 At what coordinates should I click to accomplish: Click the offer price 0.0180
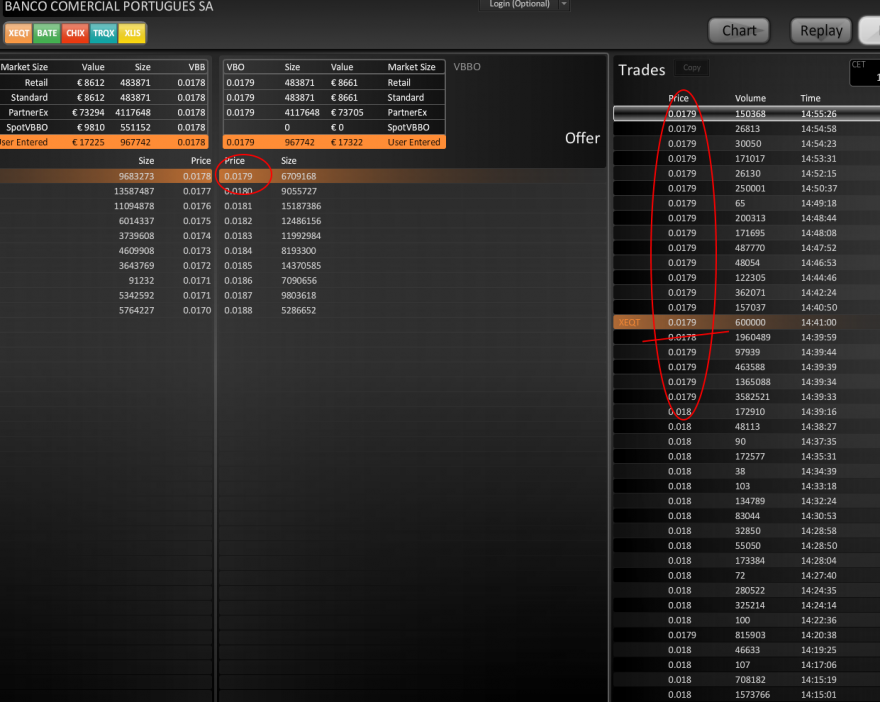pos(238,191)
